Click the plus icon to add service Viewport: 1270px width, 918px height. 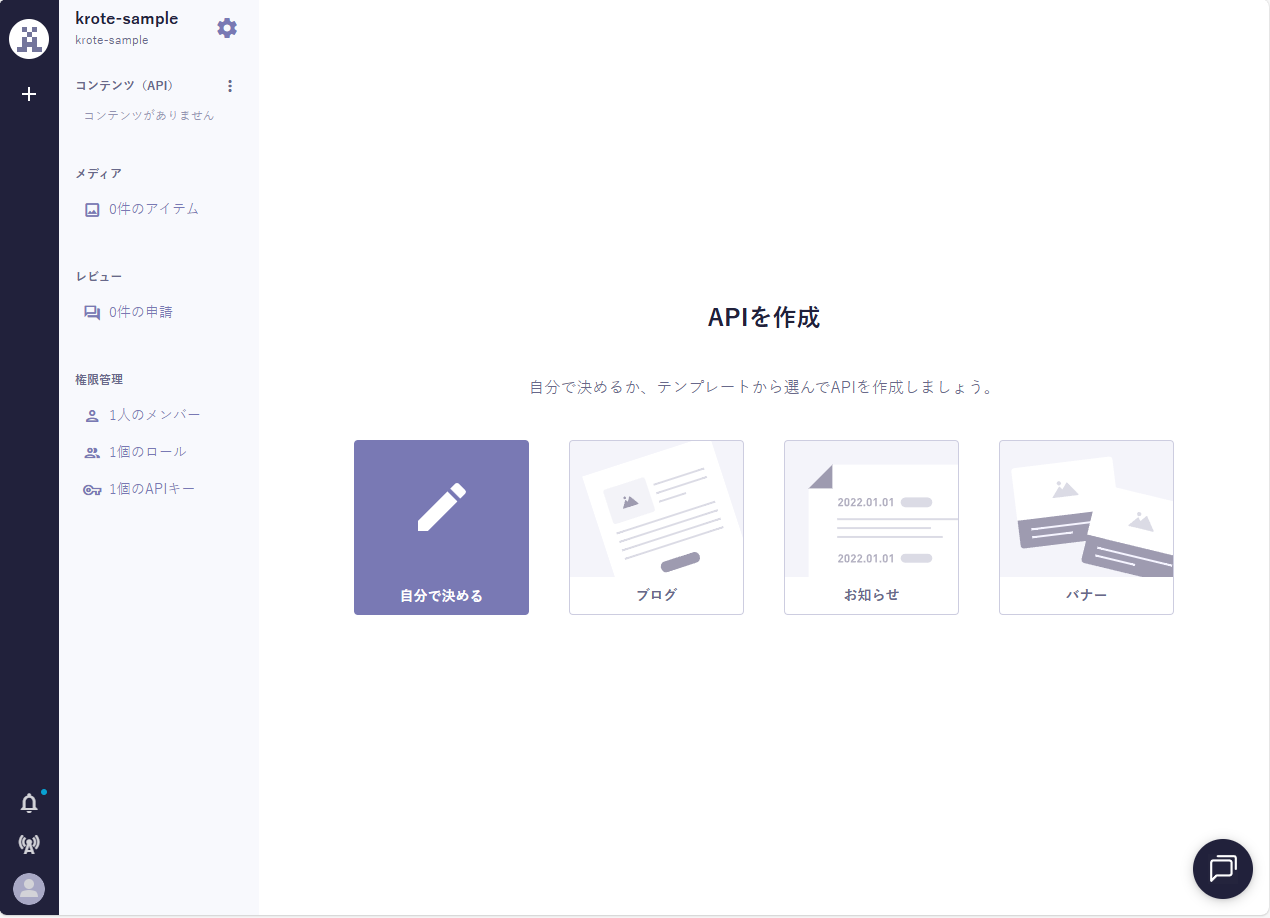29,94
